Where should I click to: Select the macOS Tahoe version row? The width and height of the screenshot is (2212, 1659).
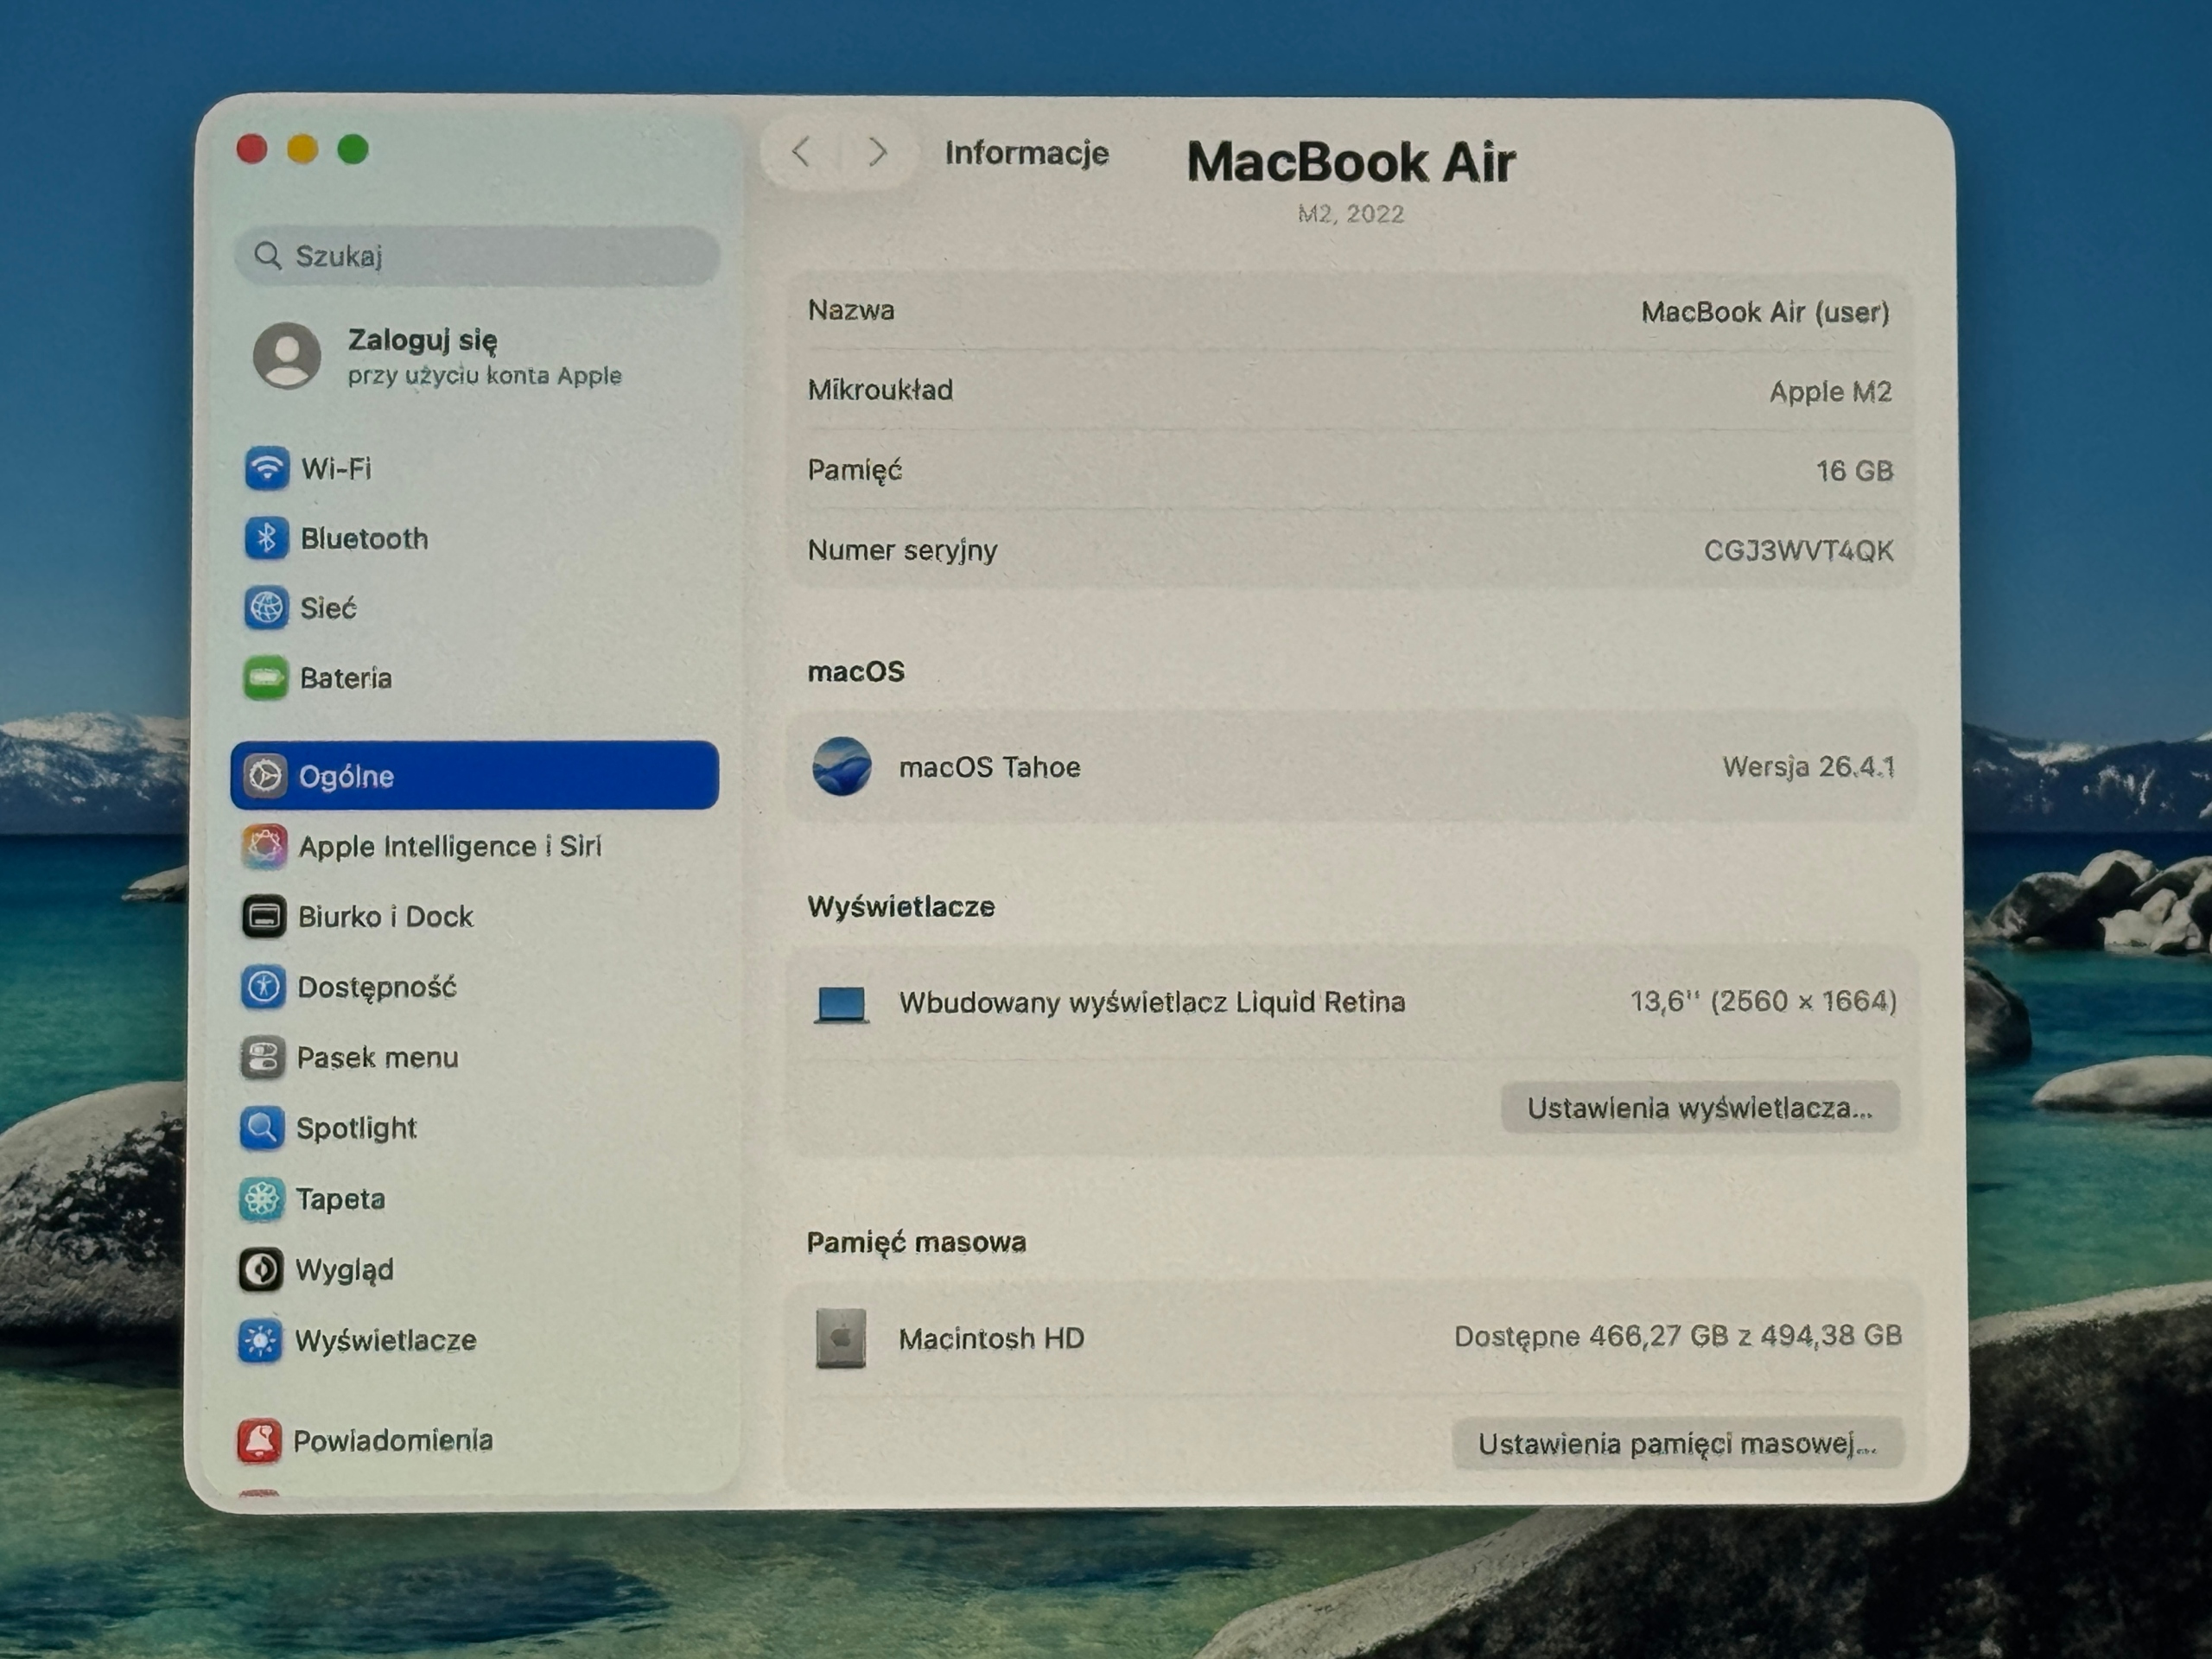[x=1352, y=767]
